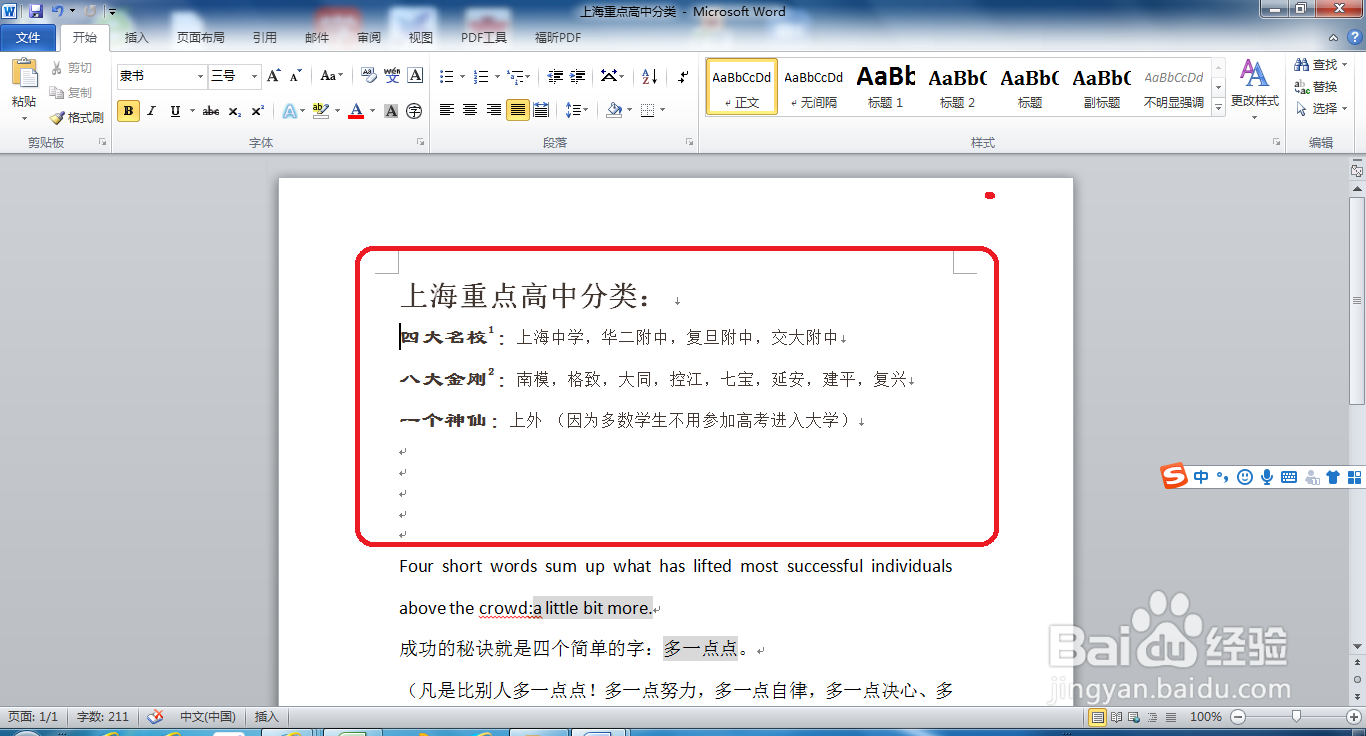Screen dimensions: 1366x736
Task: Click the text highlight color button
Action: [320, 111]
